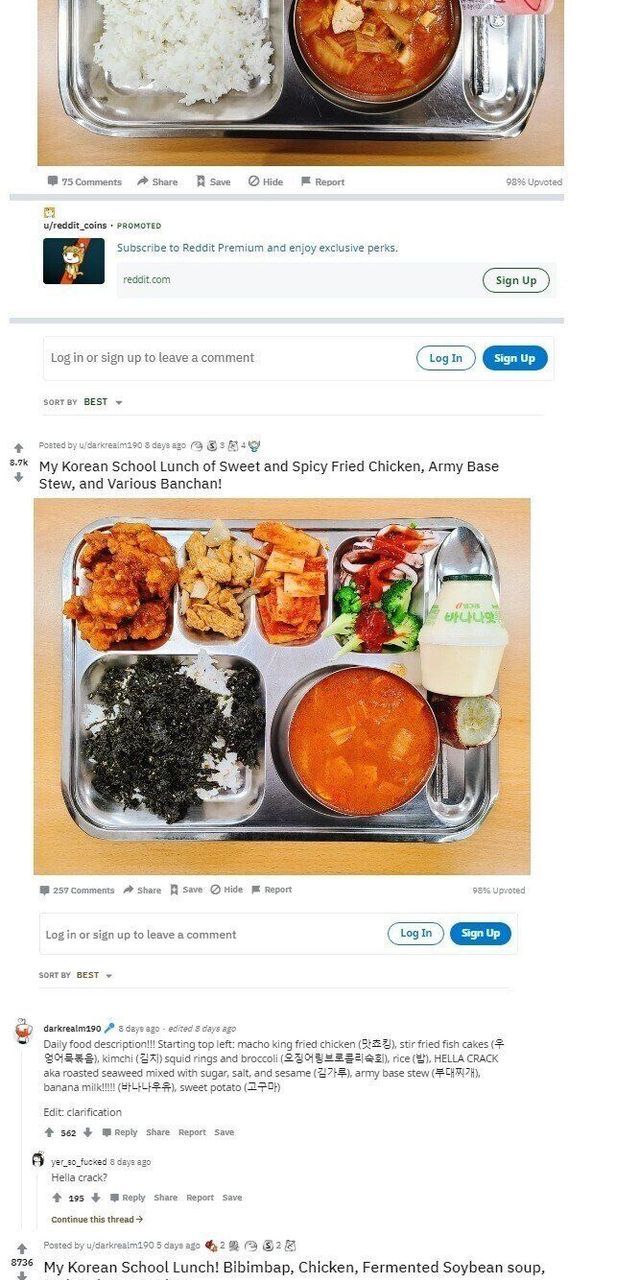Downvote the Sweet and Spicy Fried Chicken post
Image resolution: width=640 pixels, height=1280 pixels.
pos(18,478)
